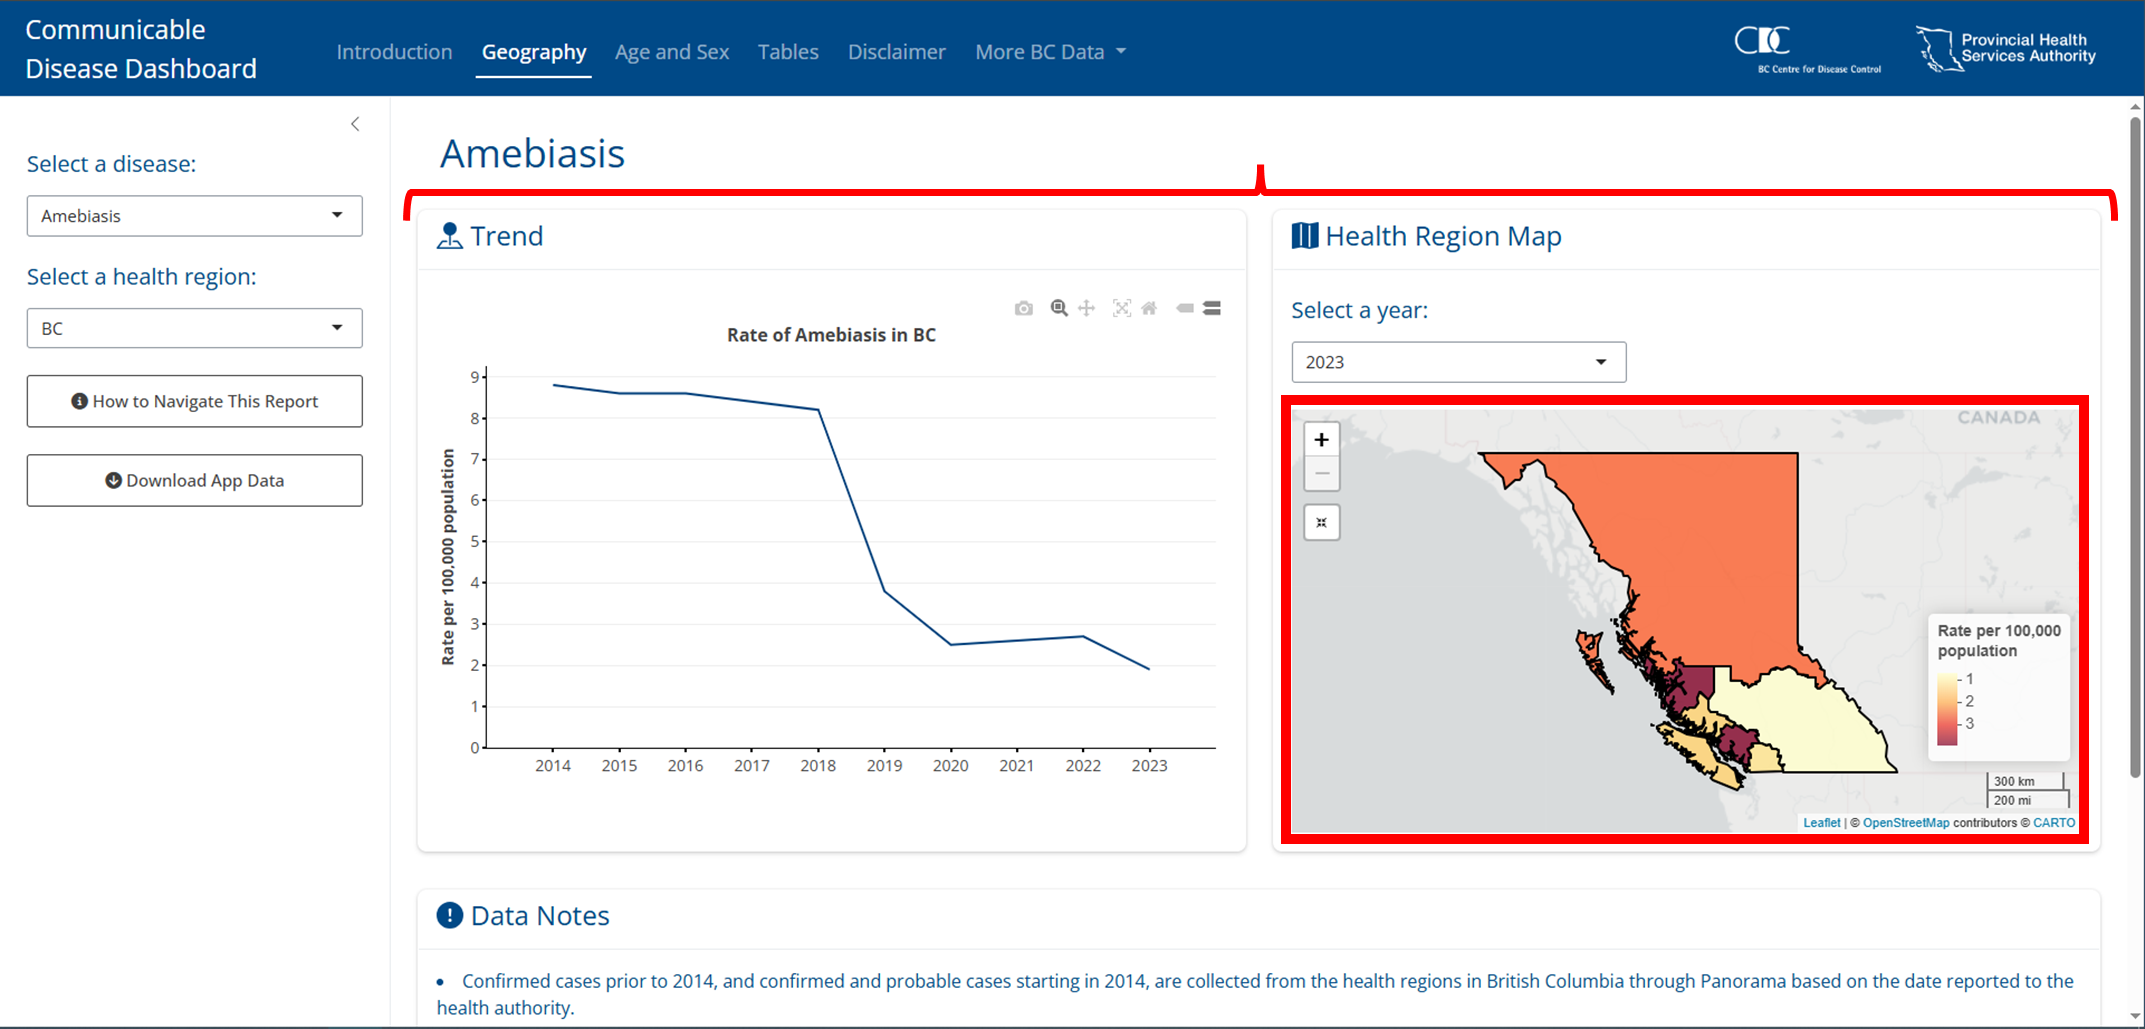Viewport: 2145px width, 1029px height.
Task: Open the Tables tab
Action: click(788, 52)
